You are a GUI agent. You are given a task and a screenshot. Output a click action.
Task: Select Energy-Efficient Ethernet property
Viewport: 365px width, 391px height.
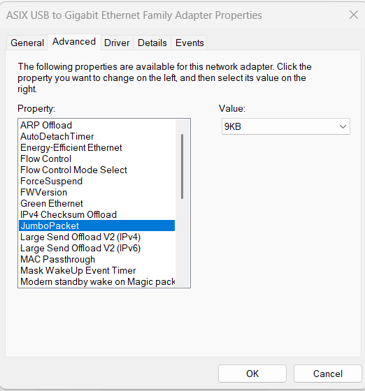point(97,148)
